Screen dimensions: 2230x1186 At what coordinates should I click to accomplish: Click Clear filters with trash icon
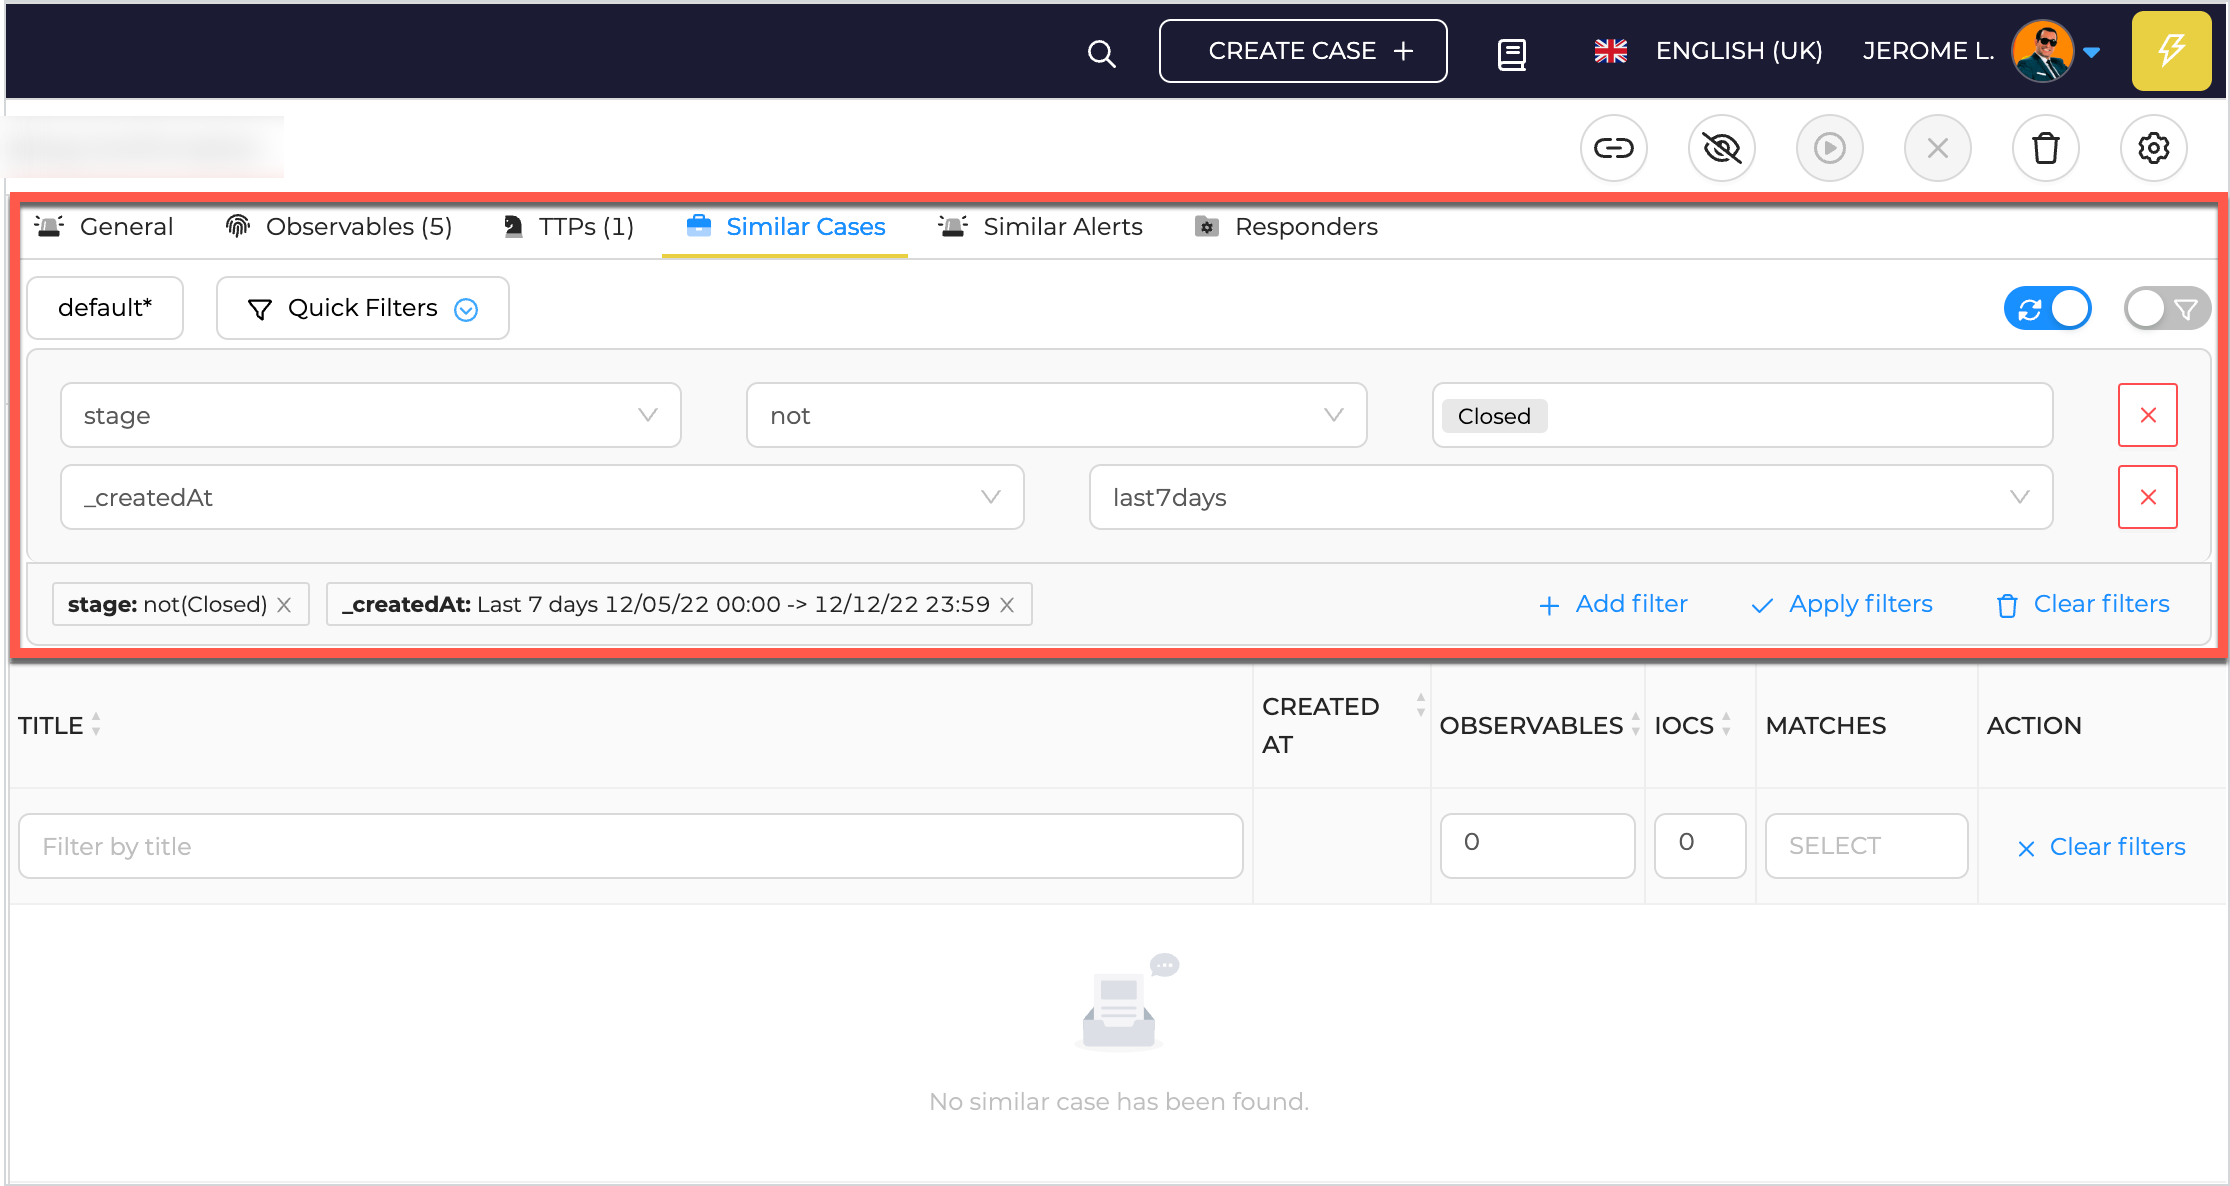(2083, 604)
